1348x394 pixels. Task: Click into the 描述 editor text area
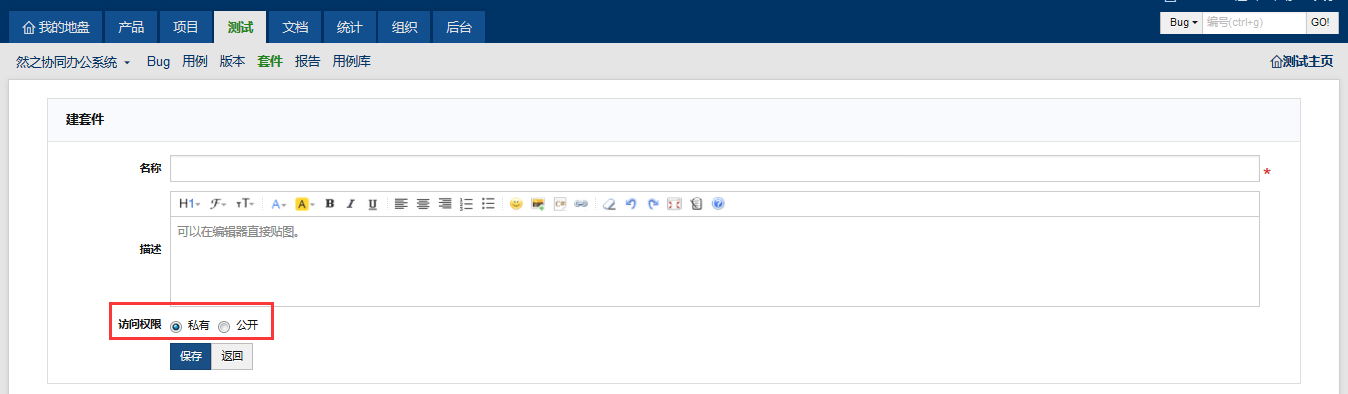point(714,261)
